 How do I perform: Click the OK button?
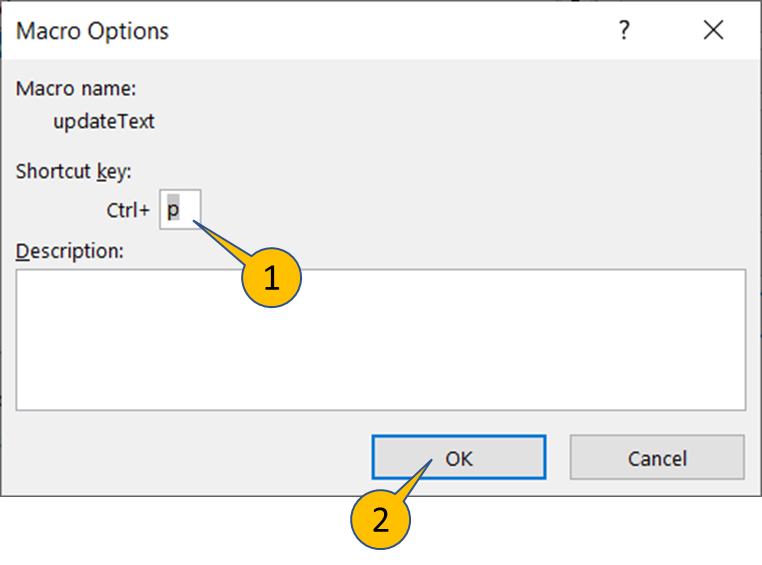[459, 458]
